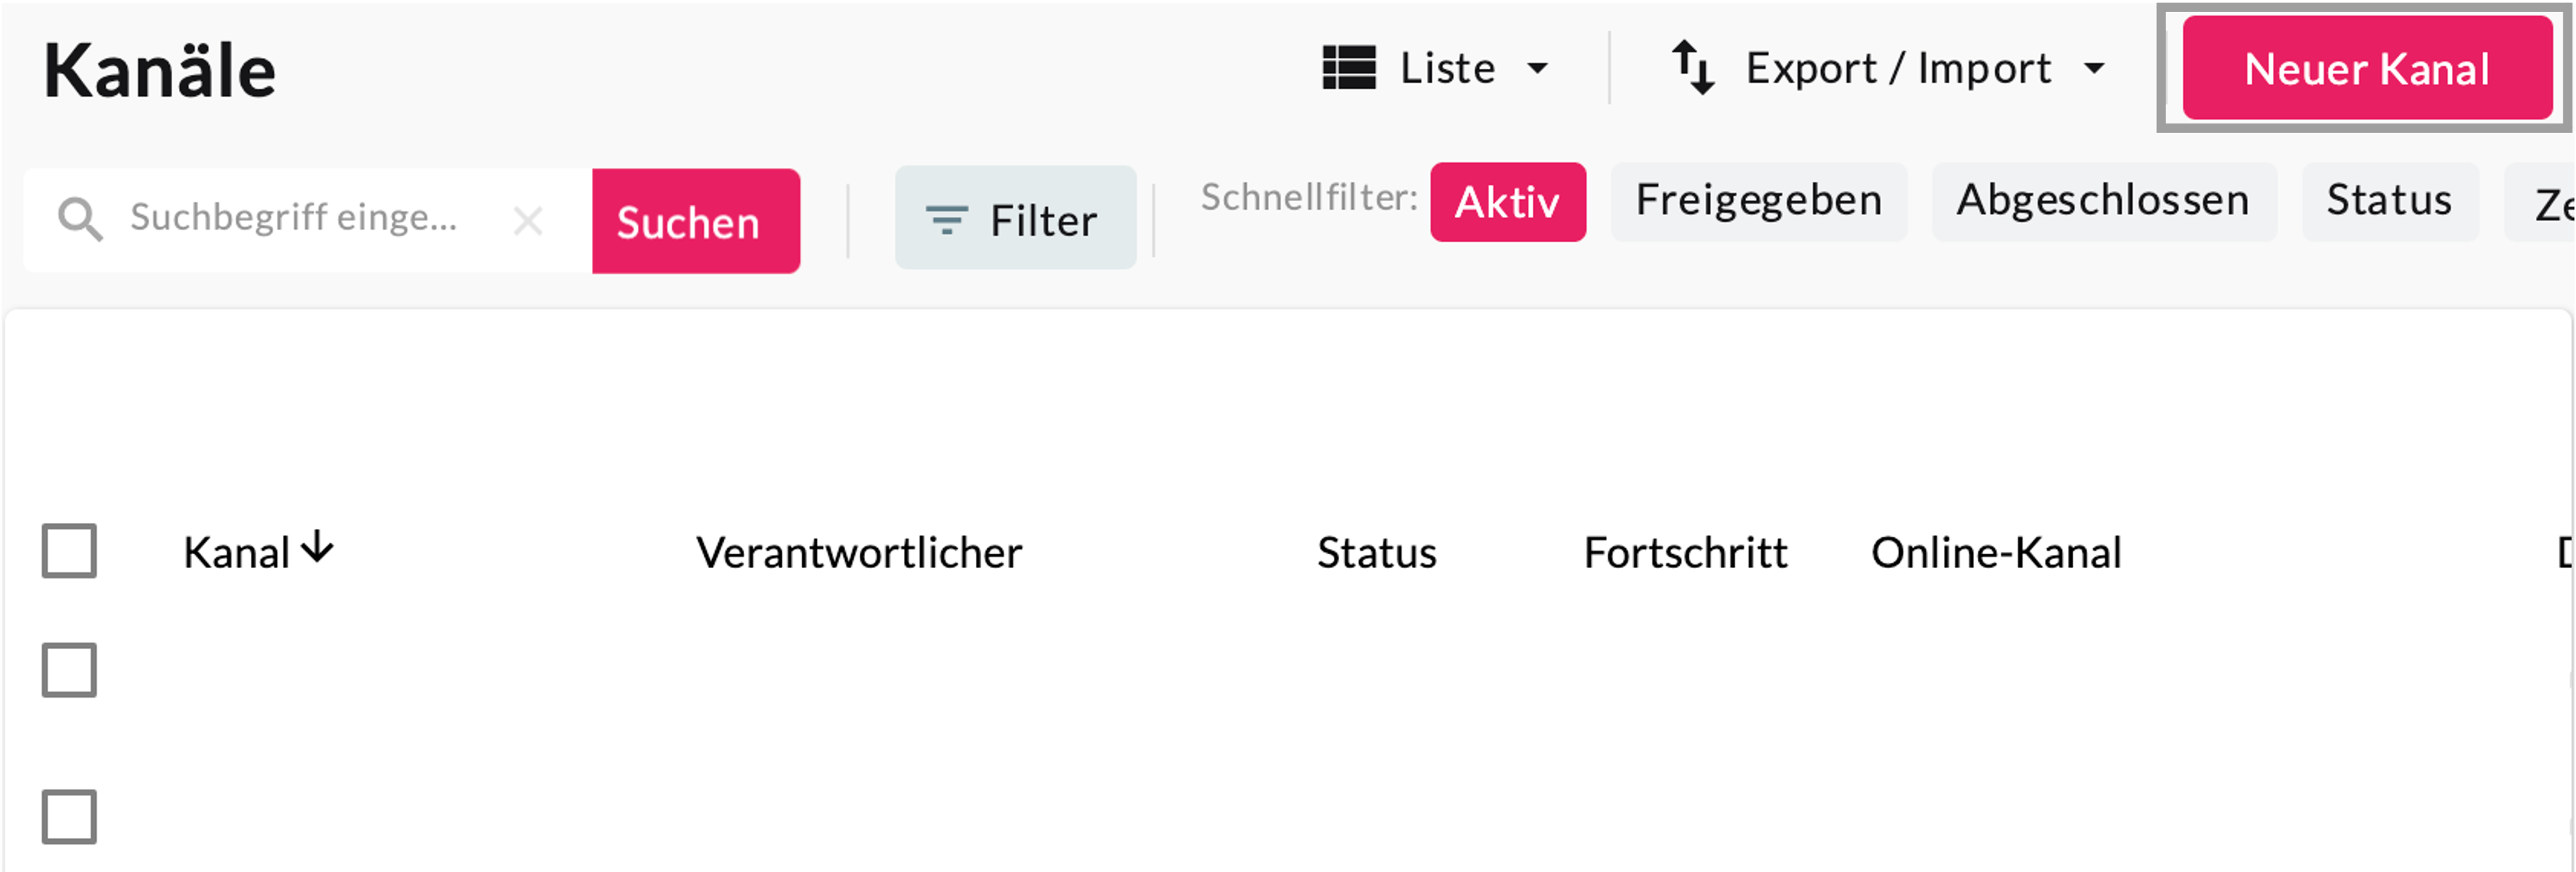Click the list view icon
This screenshot has width=2576, height=872.
(x=1349, y=68)
